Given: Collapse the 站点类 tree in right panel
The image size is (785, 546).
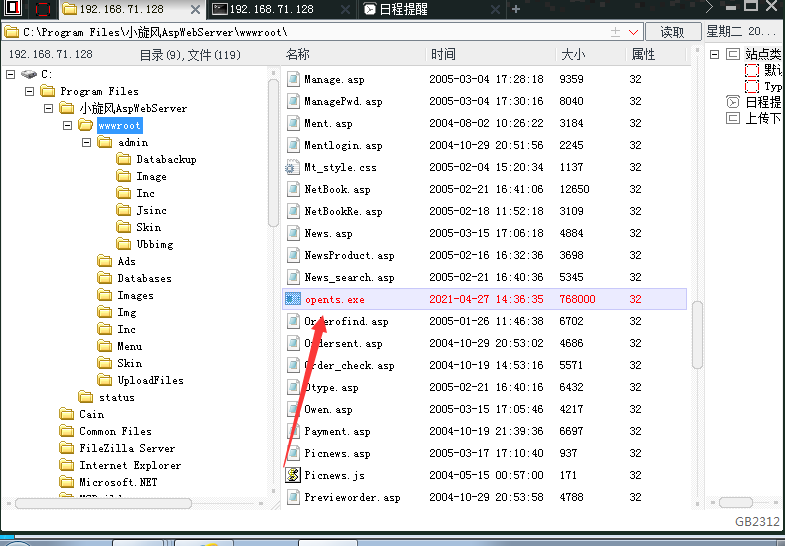Looking at the screenshot, I should click(714, 54).
